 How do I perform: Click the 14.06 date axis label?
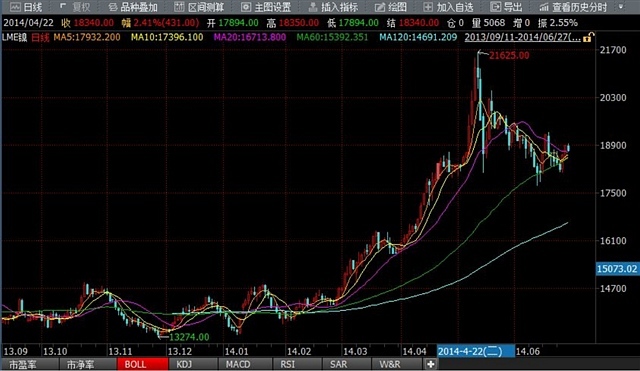coord(528,351)
